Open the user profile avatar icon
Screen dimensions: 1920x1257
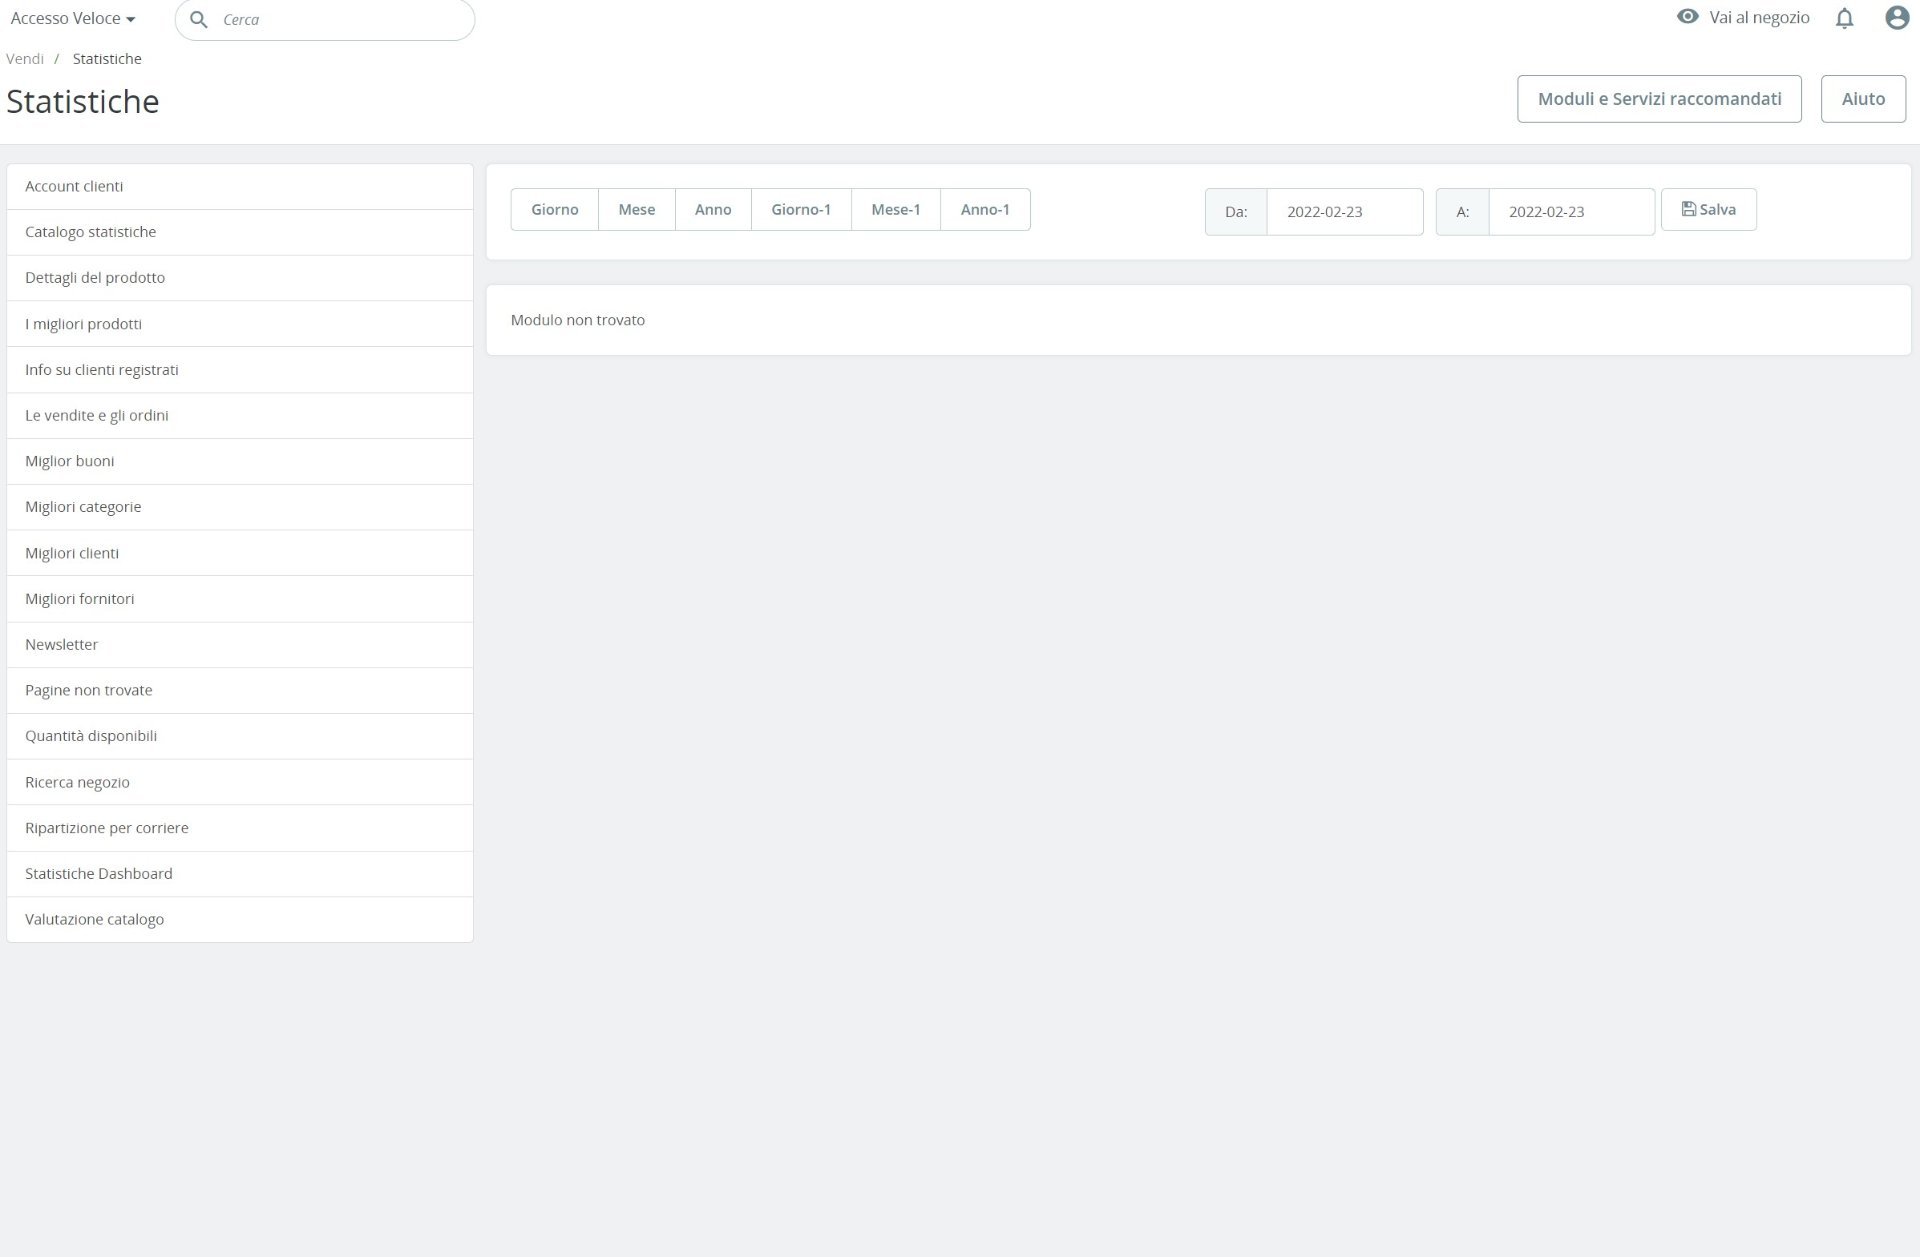(x=1896, y=18)
